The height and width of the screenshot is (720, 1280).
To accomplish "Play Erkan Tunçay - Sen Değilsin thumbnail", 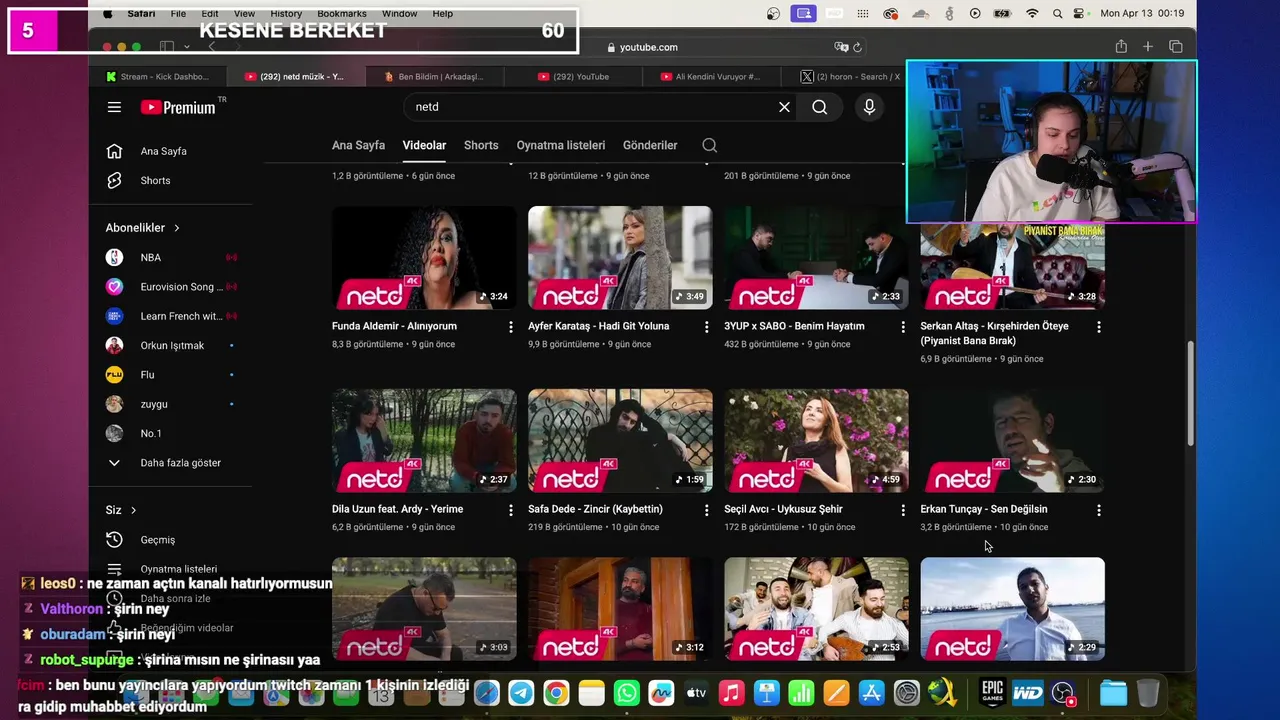I will [x=1012, y=441].
